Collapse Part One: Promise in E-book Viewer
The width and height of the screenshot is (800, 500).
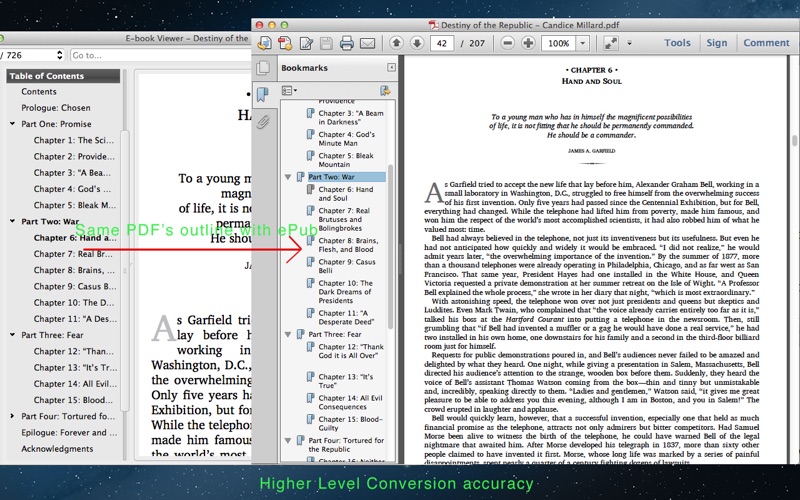[x=12, y=123]
